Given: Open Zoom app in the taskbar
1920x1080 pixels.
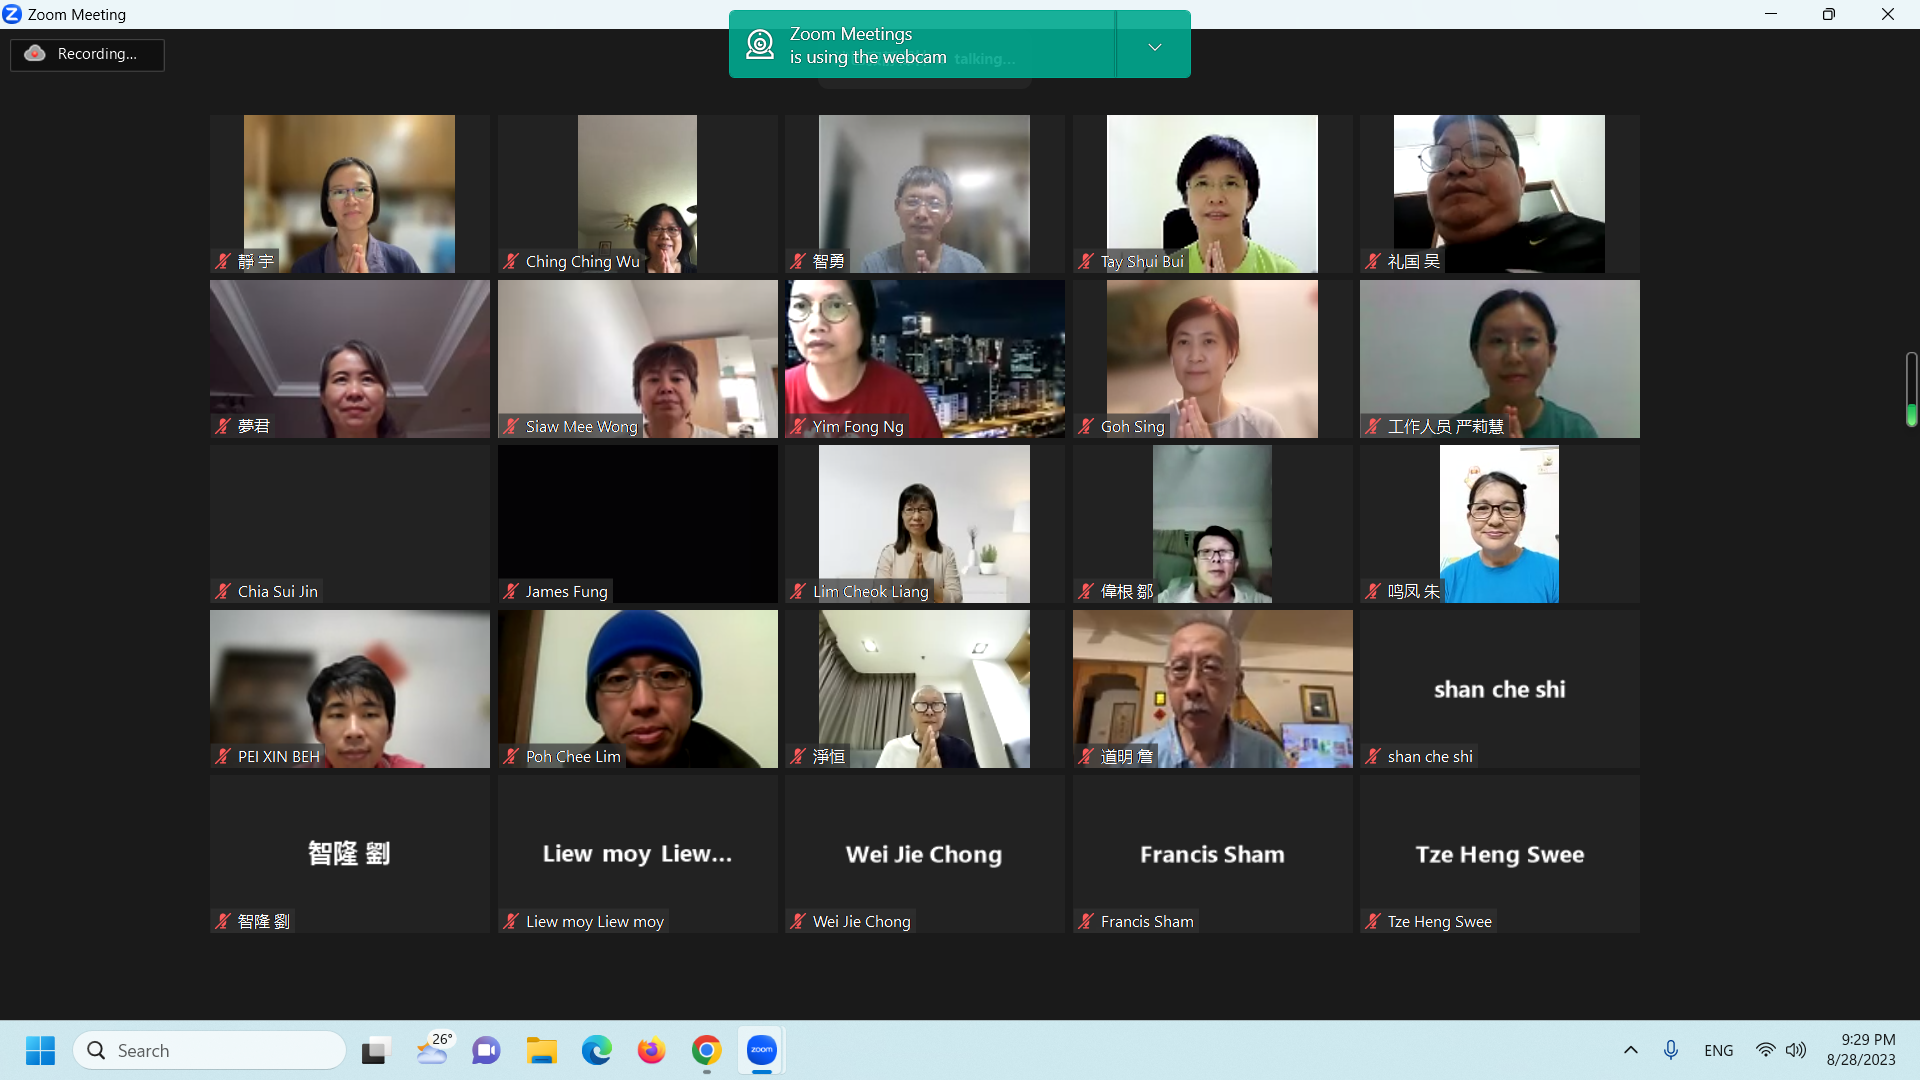Looking at the screenshot, I should point(761,1050).
